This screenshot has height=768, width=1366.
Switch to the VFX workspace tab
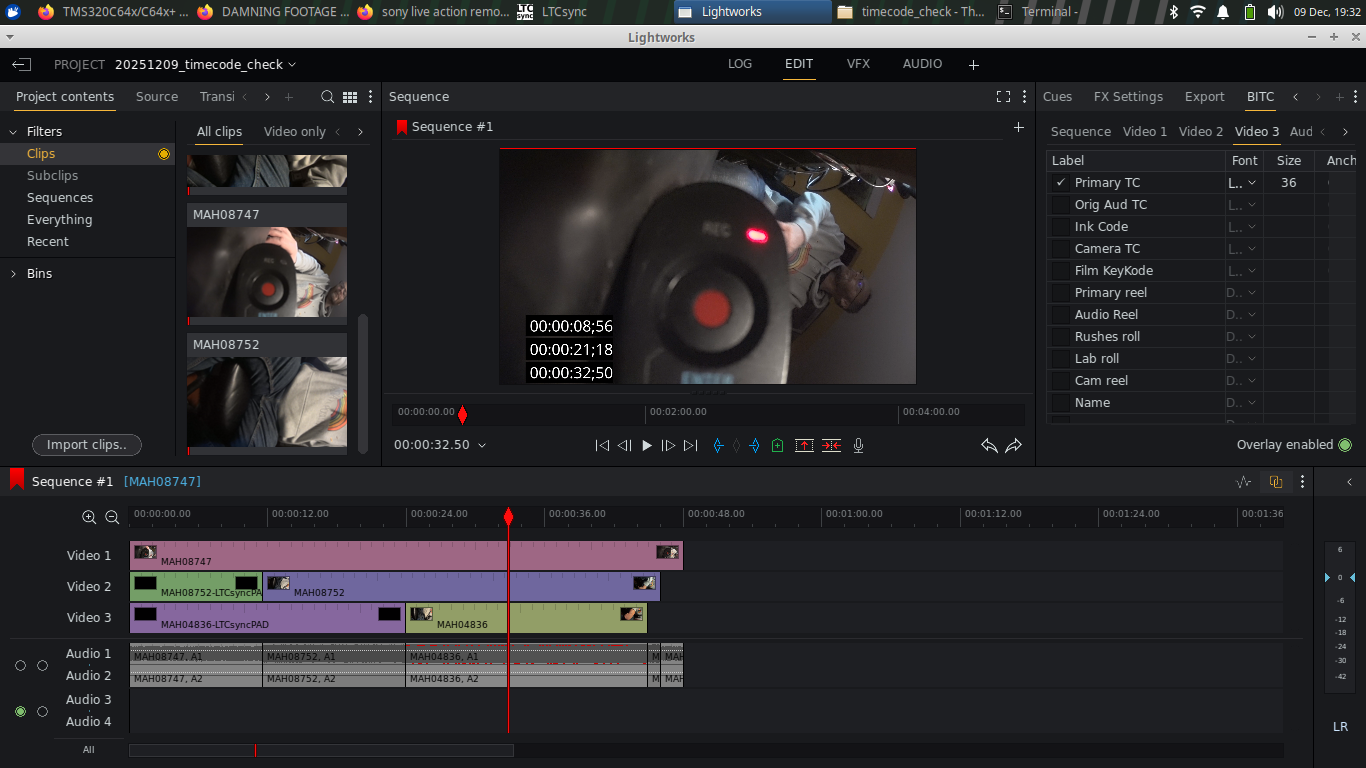(x=858, y=64)
